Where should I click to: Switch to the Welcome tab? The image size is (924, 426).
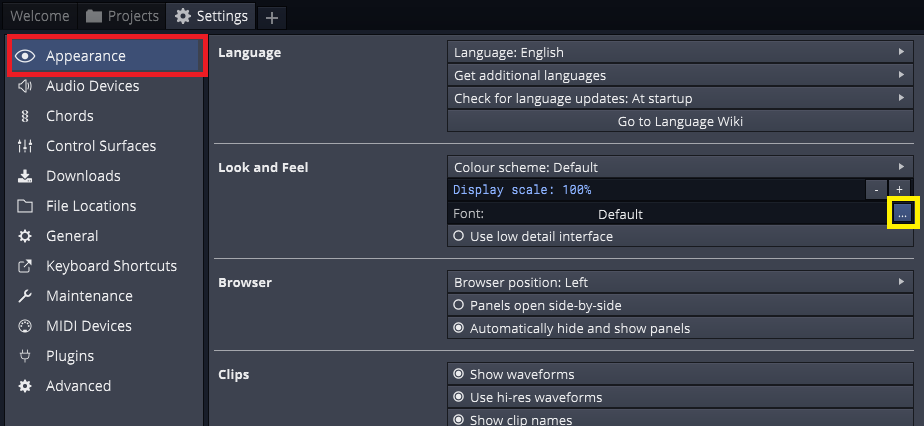(40, 16)
